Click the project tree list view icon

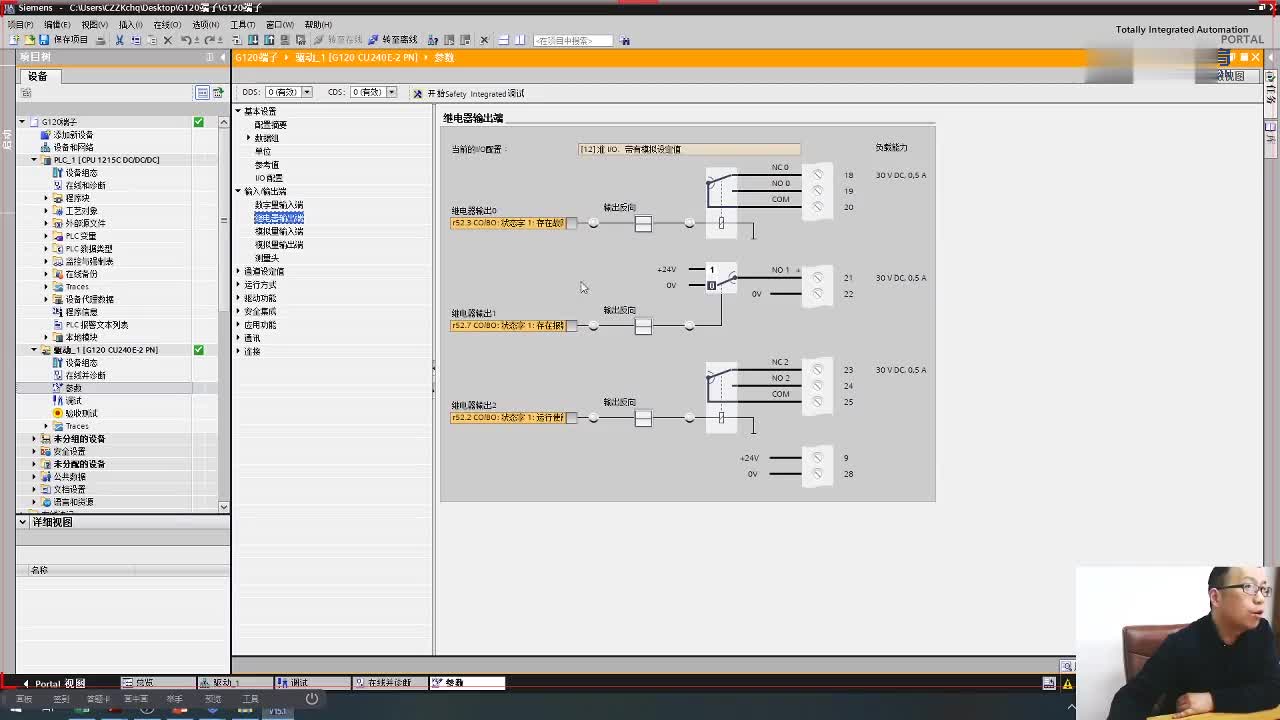[202, 92]
